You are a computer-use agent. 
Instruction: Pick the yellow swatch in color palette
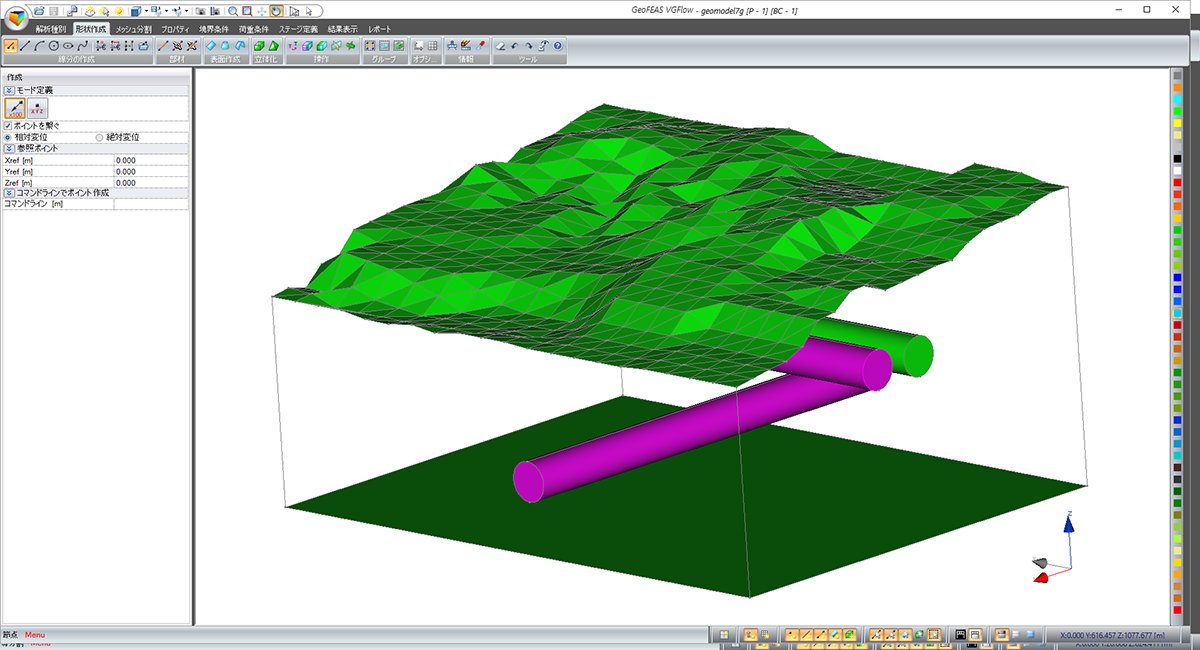click(1178, 123)
